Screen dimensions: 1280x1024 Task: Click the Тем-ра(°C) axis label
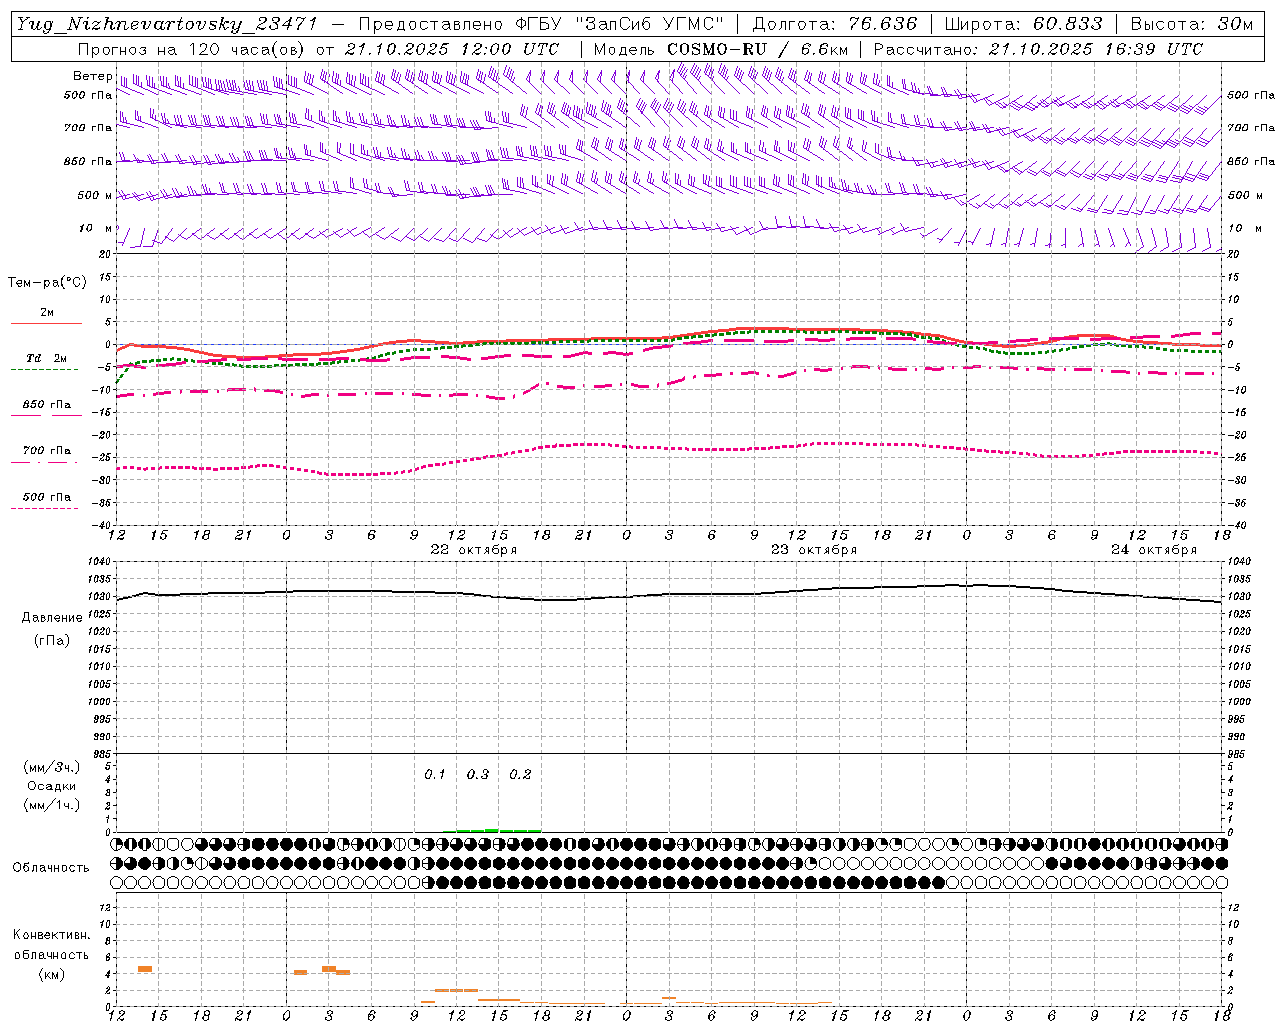47,283
